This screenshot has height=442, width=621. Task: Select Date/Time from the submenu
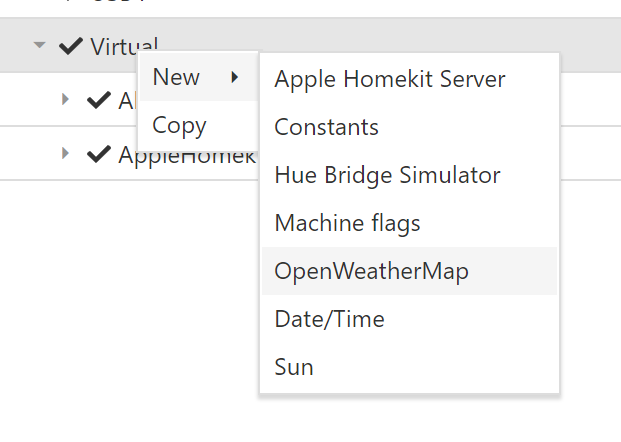pyautogui.click(x=410, y=319)
